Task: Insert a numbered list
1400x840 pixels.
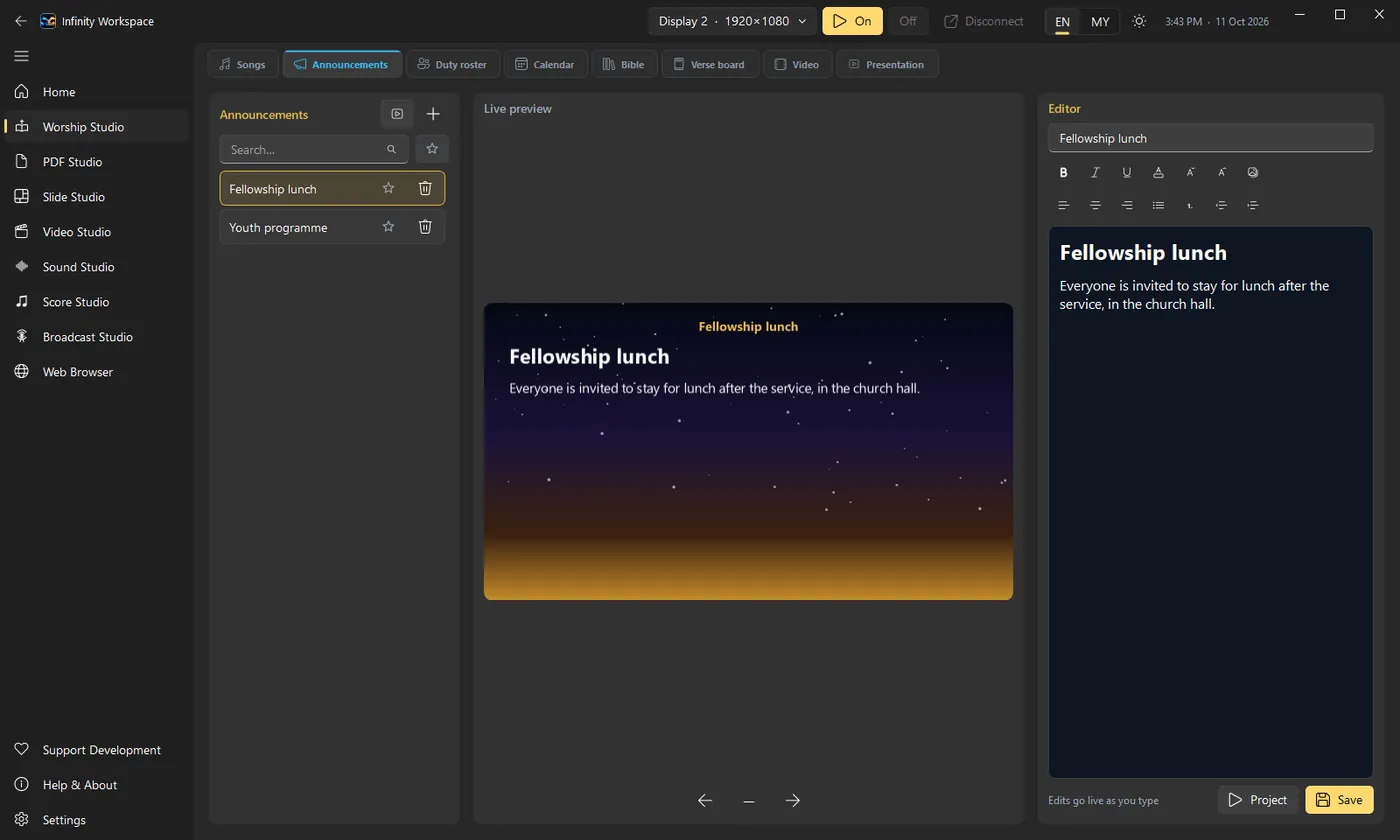Action: click(x=1190, y=205)
